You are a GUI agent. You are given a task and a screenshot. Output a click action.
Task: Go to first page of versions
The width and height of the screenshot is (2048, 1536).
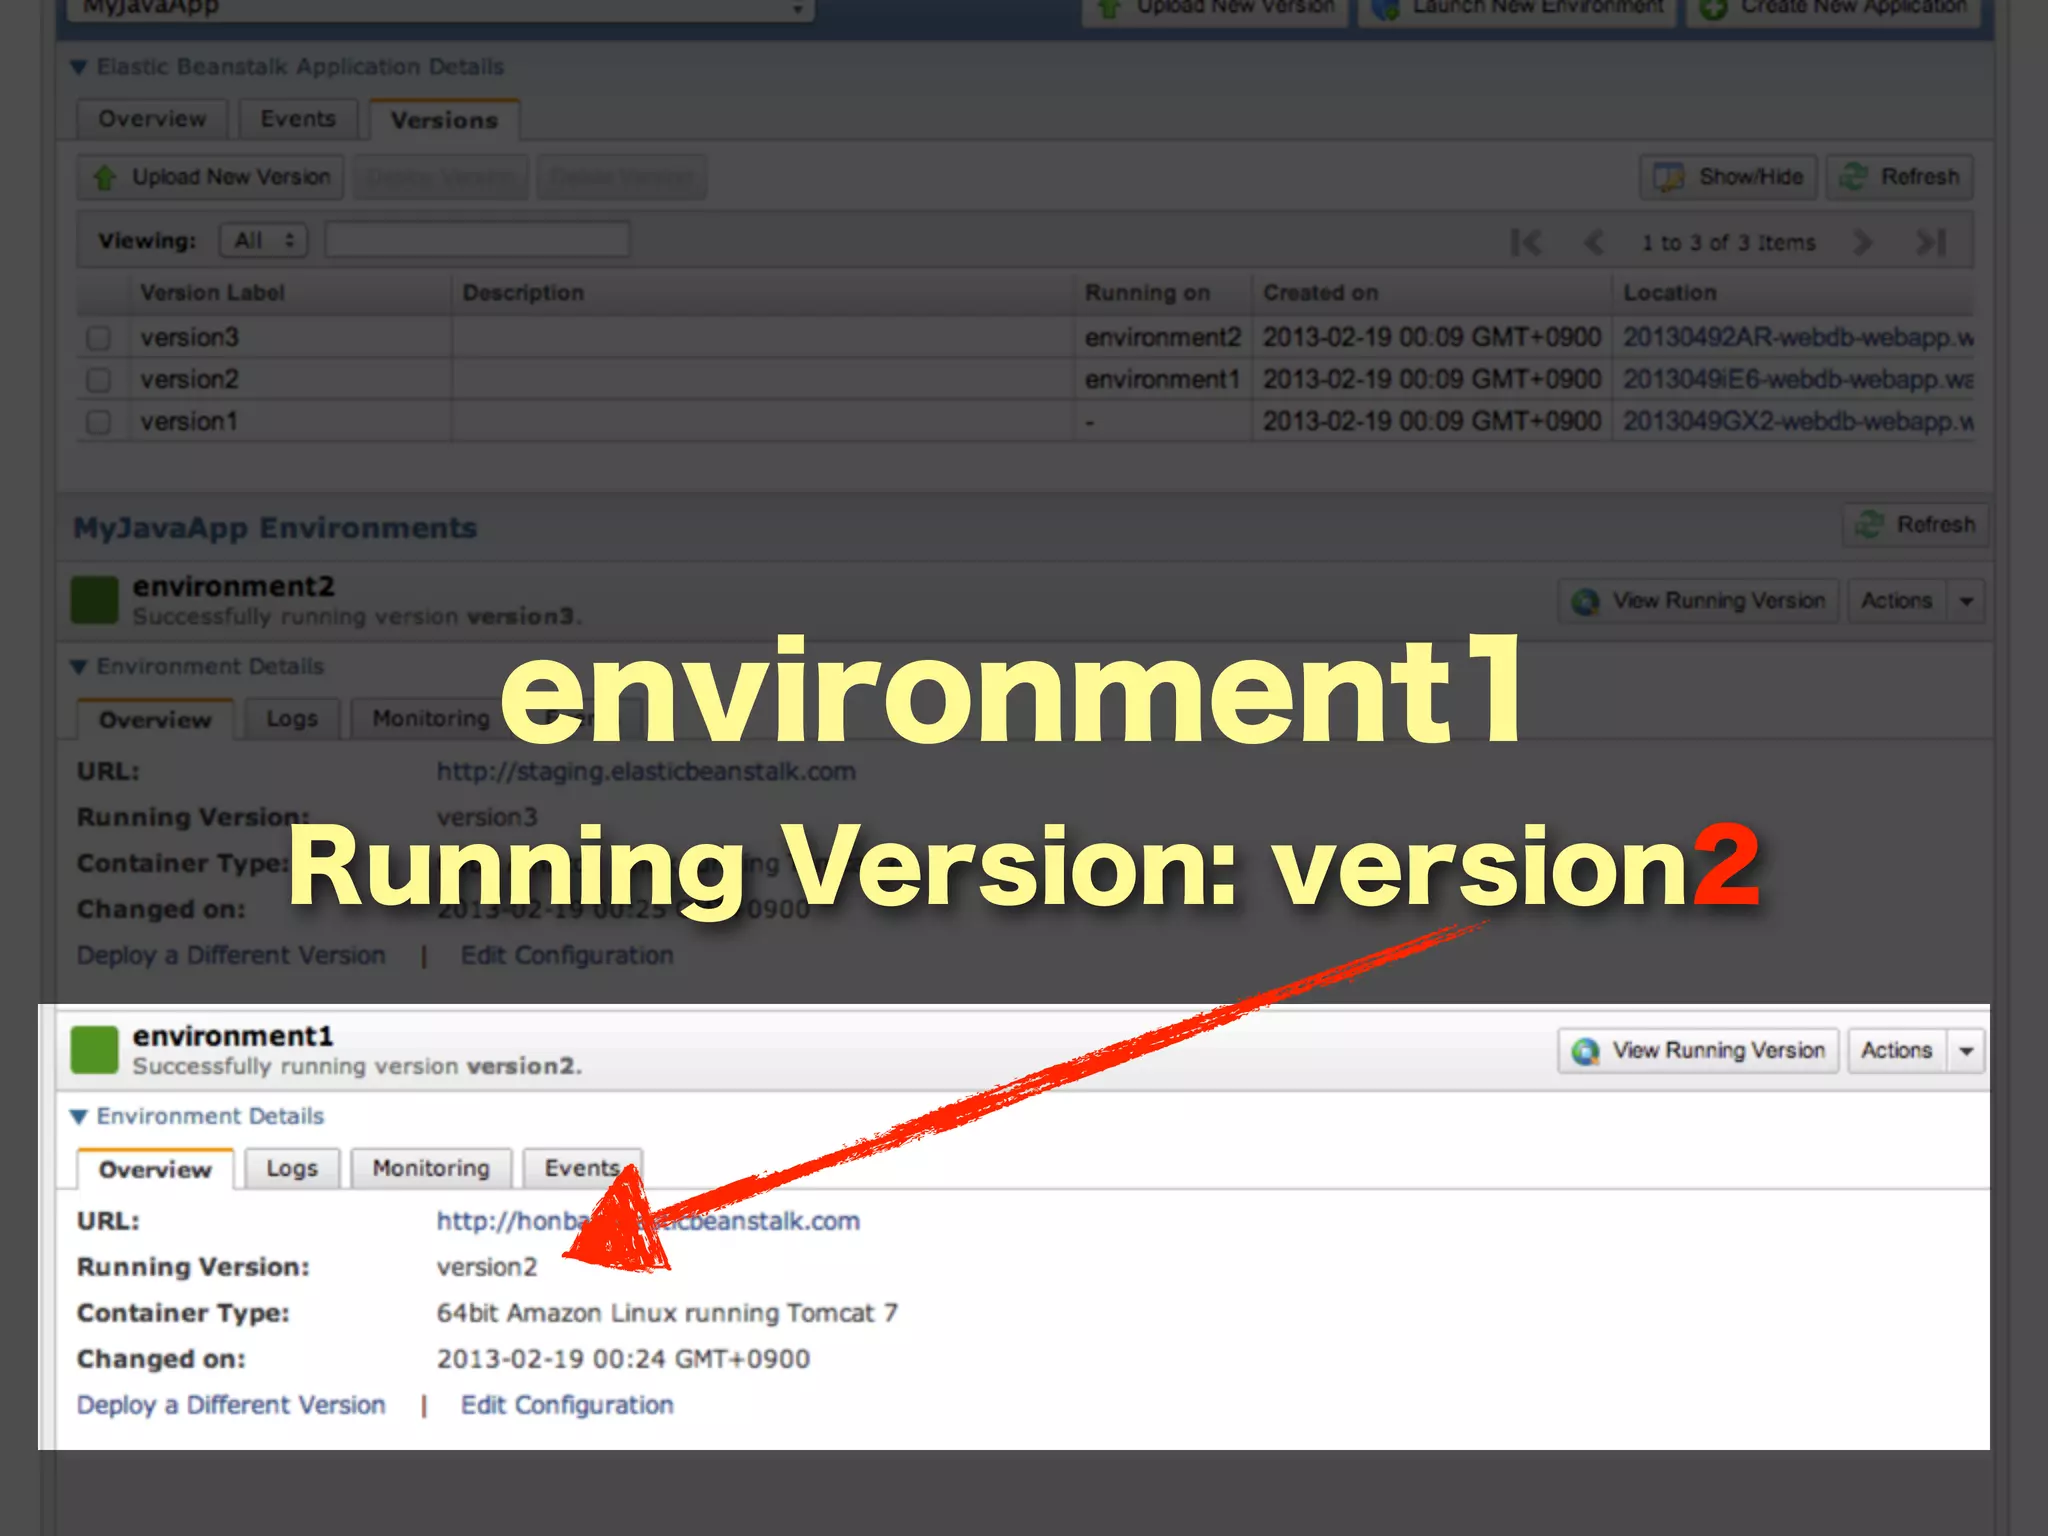1526,242
